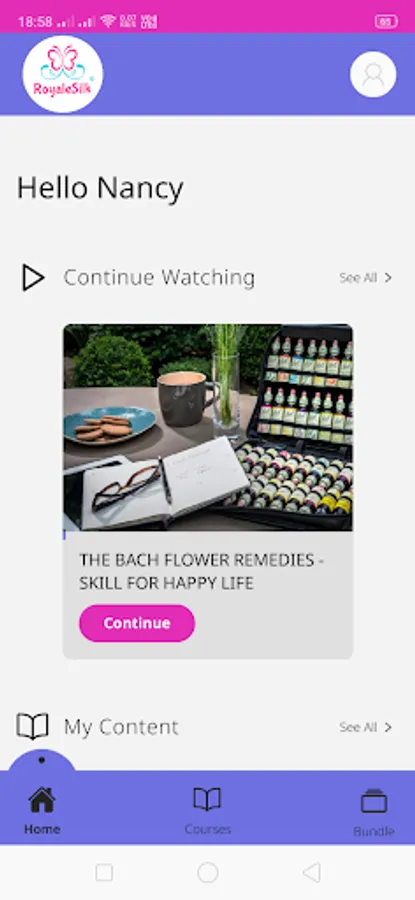The image size is (415, 900).
Task: Select the Home house icon
Action: click(42, 800)
